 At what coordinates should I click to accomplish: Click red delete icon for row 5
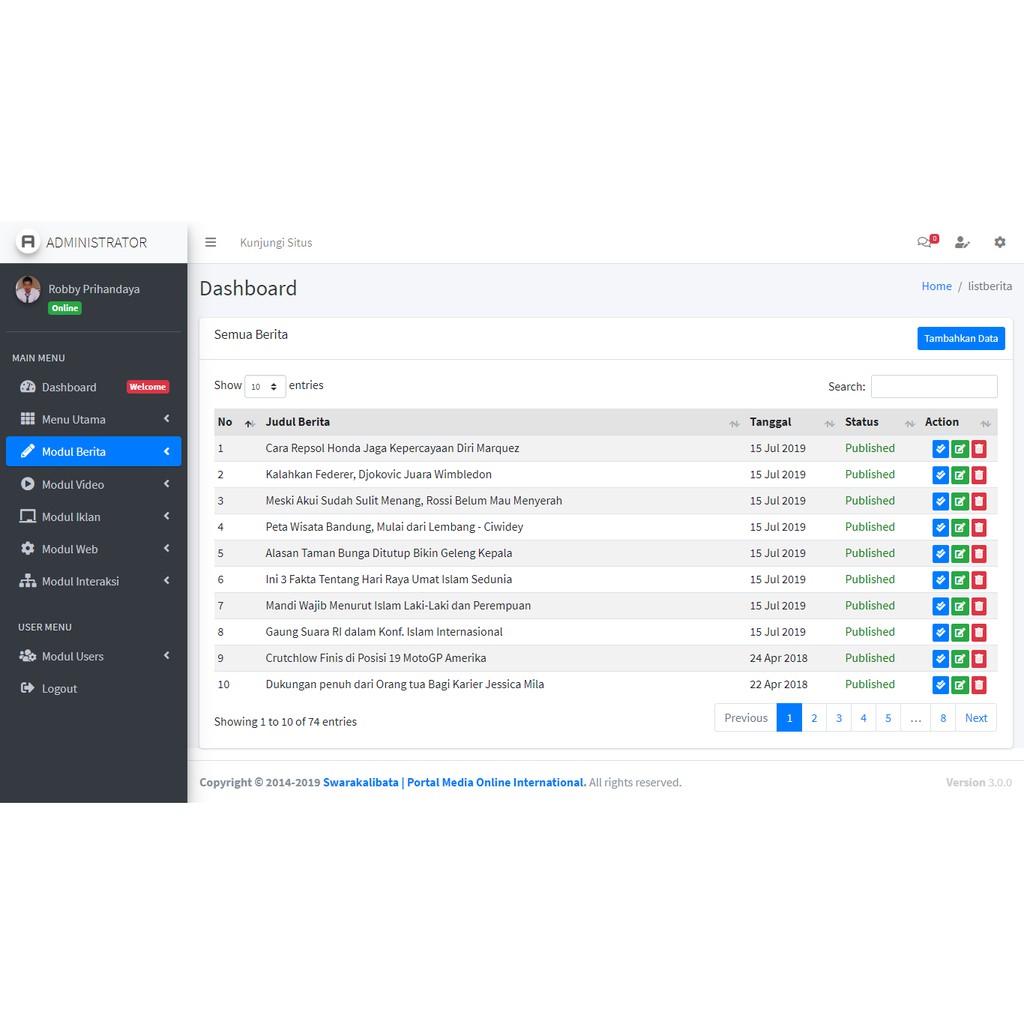[x=979, y=554]
